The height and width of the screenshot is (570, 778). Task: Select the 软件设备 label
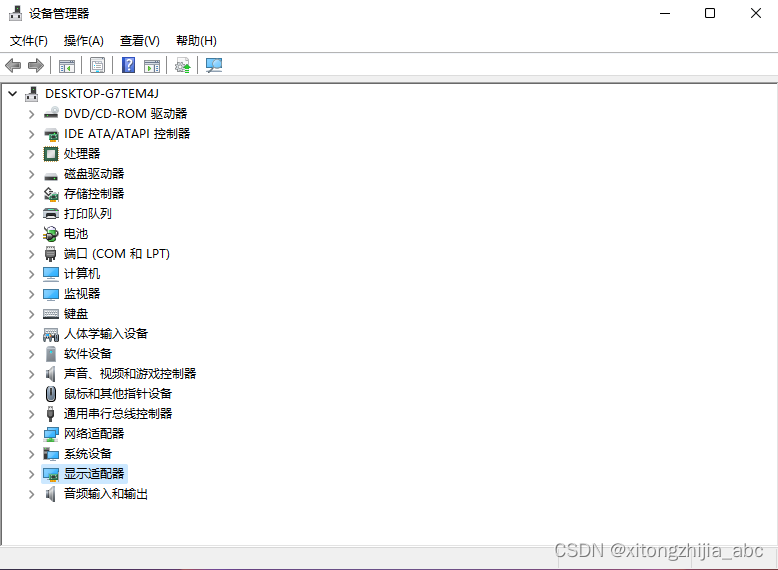[88, 354]
